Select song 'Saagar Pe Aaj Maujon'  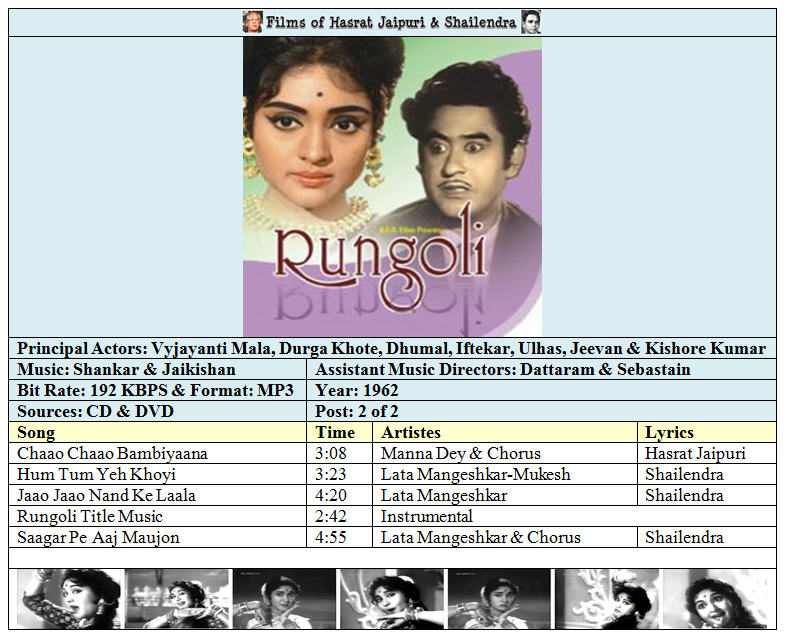pyautogui.click(x=98, y=538)
